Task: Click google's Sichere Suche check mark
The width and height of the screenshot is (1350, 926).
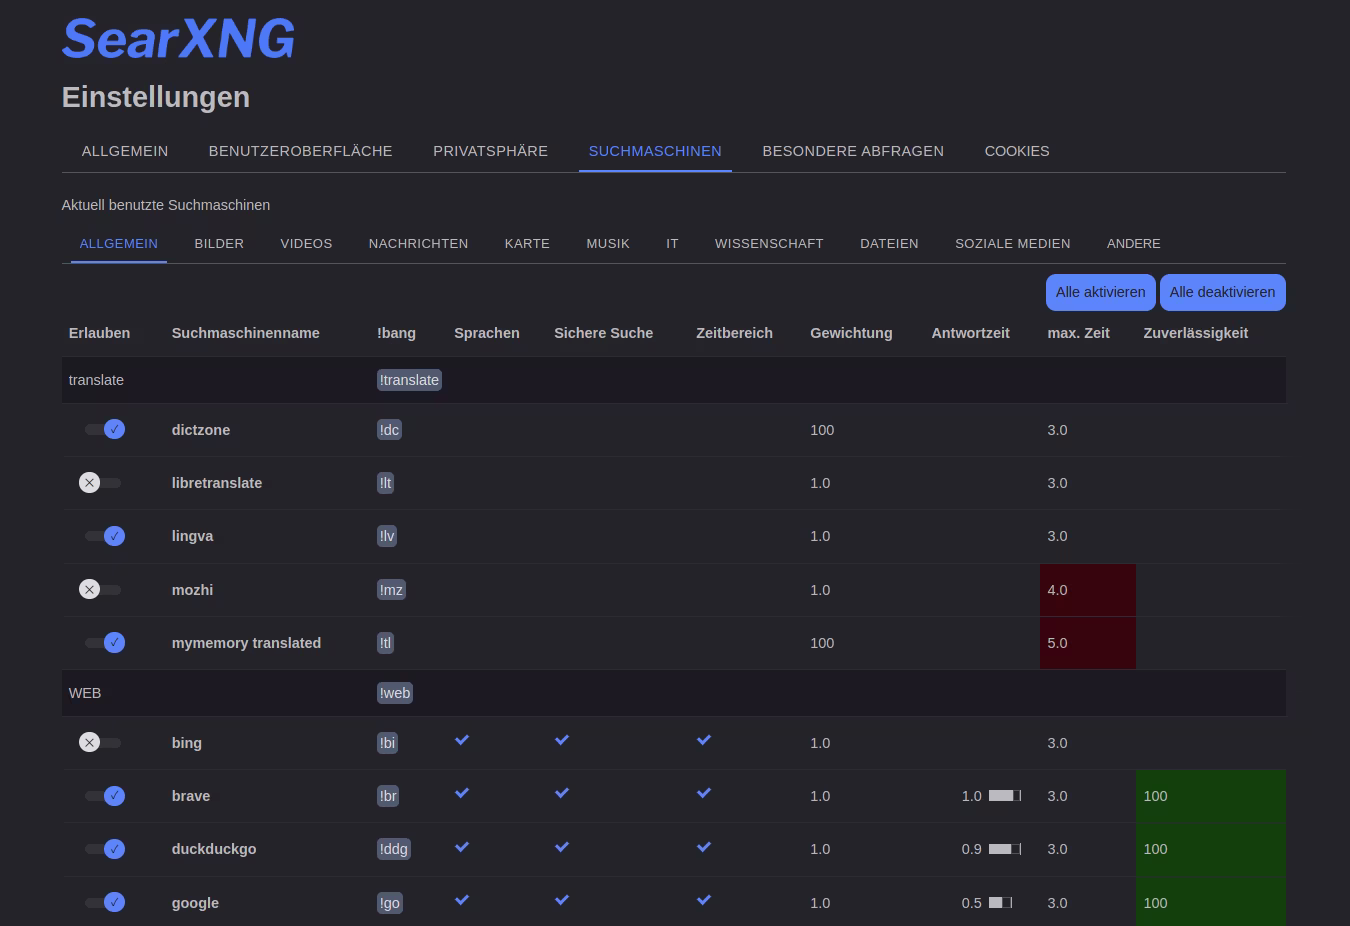Action: coord(562,900)
